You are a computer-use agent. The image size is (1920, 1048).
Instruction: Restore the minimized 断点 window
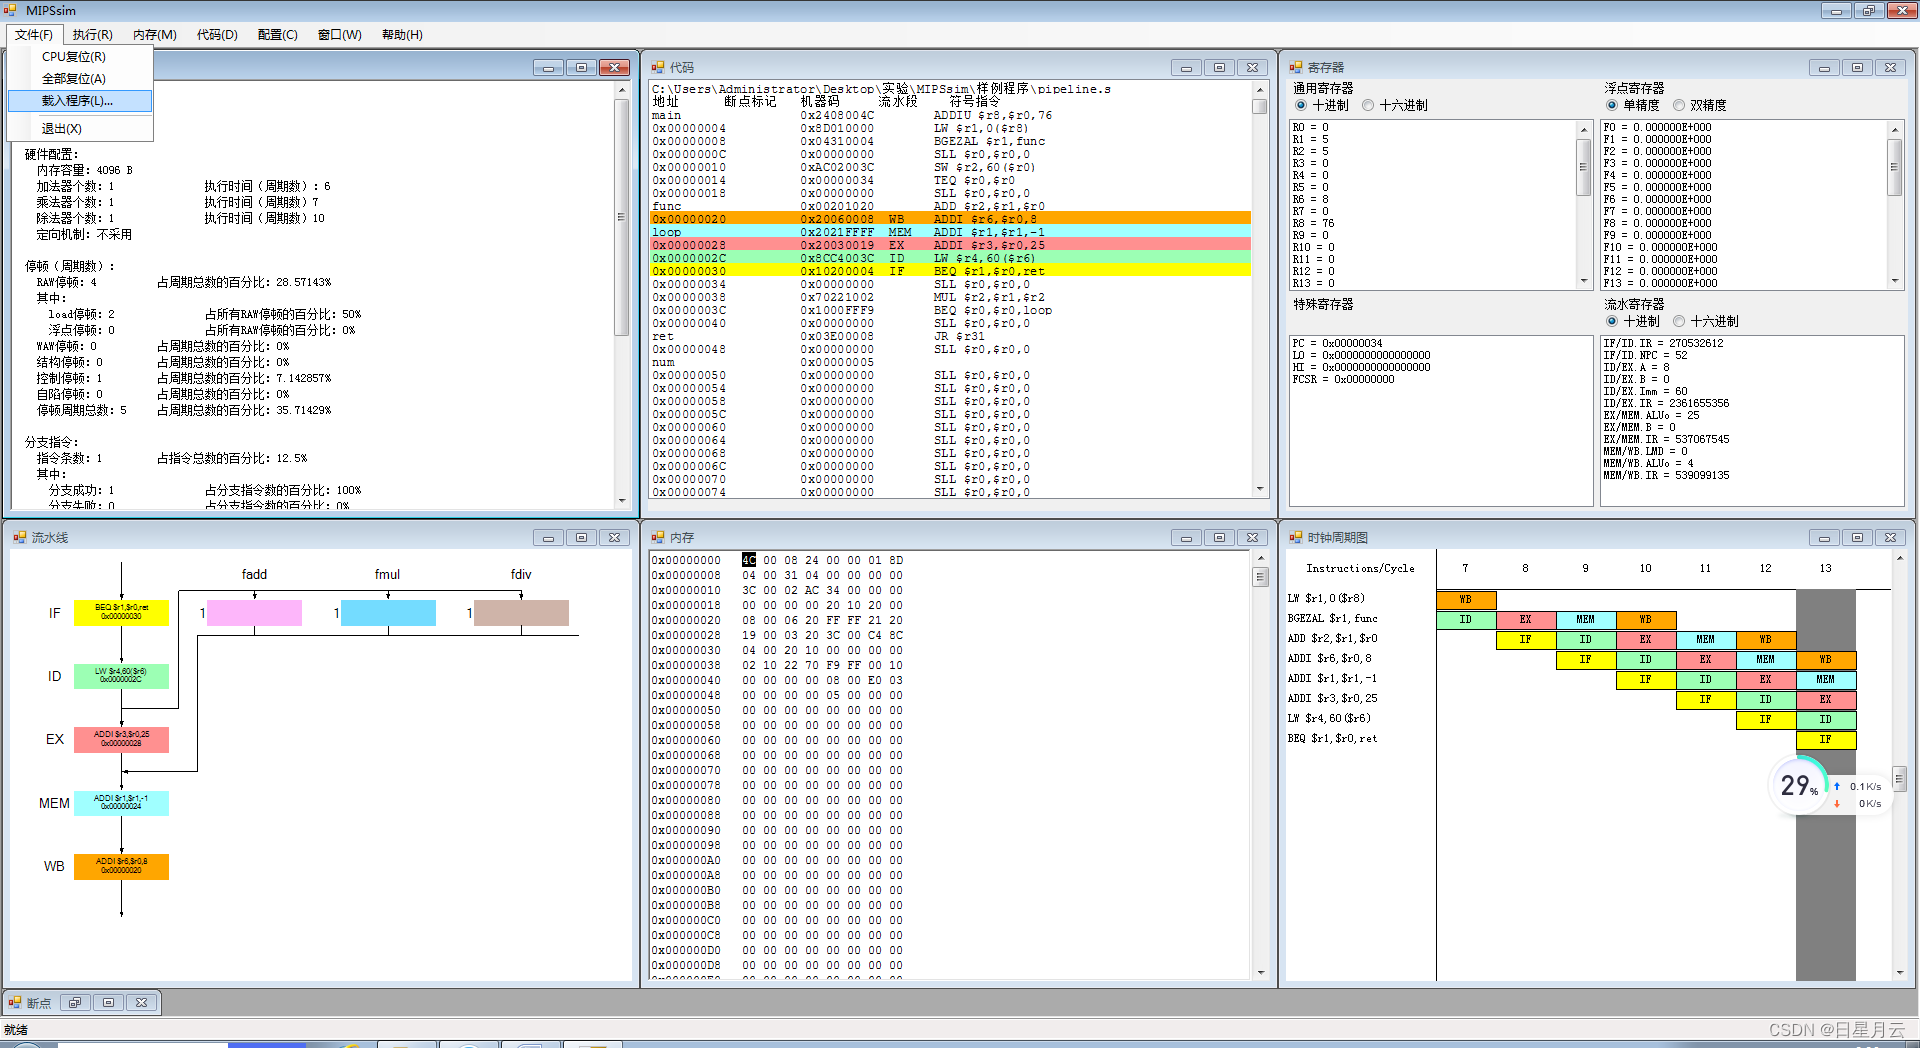click(x=75, y=1003)
